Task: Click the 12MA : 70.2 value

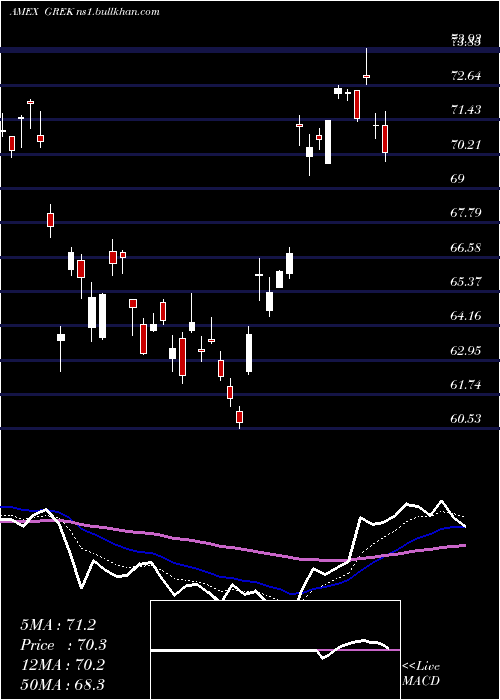Action: pos(62,665)
